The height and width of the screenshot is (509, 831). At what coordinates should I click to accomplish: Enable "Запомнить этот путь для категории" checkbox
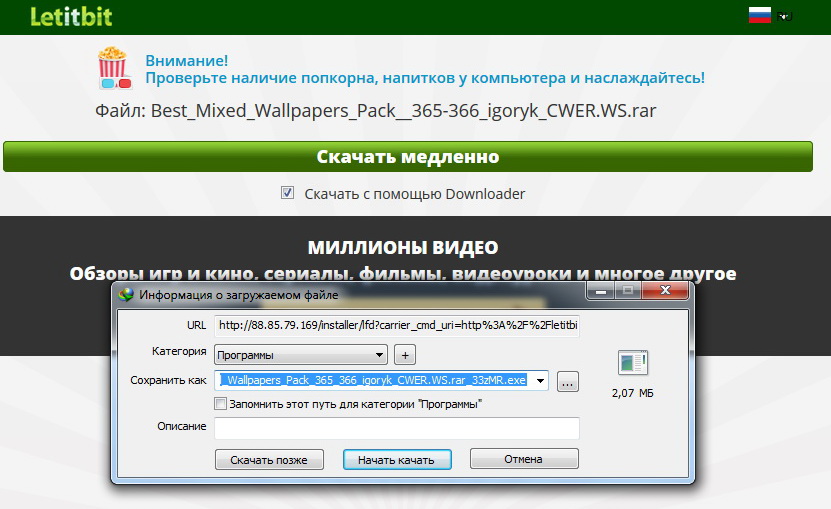[x=221, y=404]
